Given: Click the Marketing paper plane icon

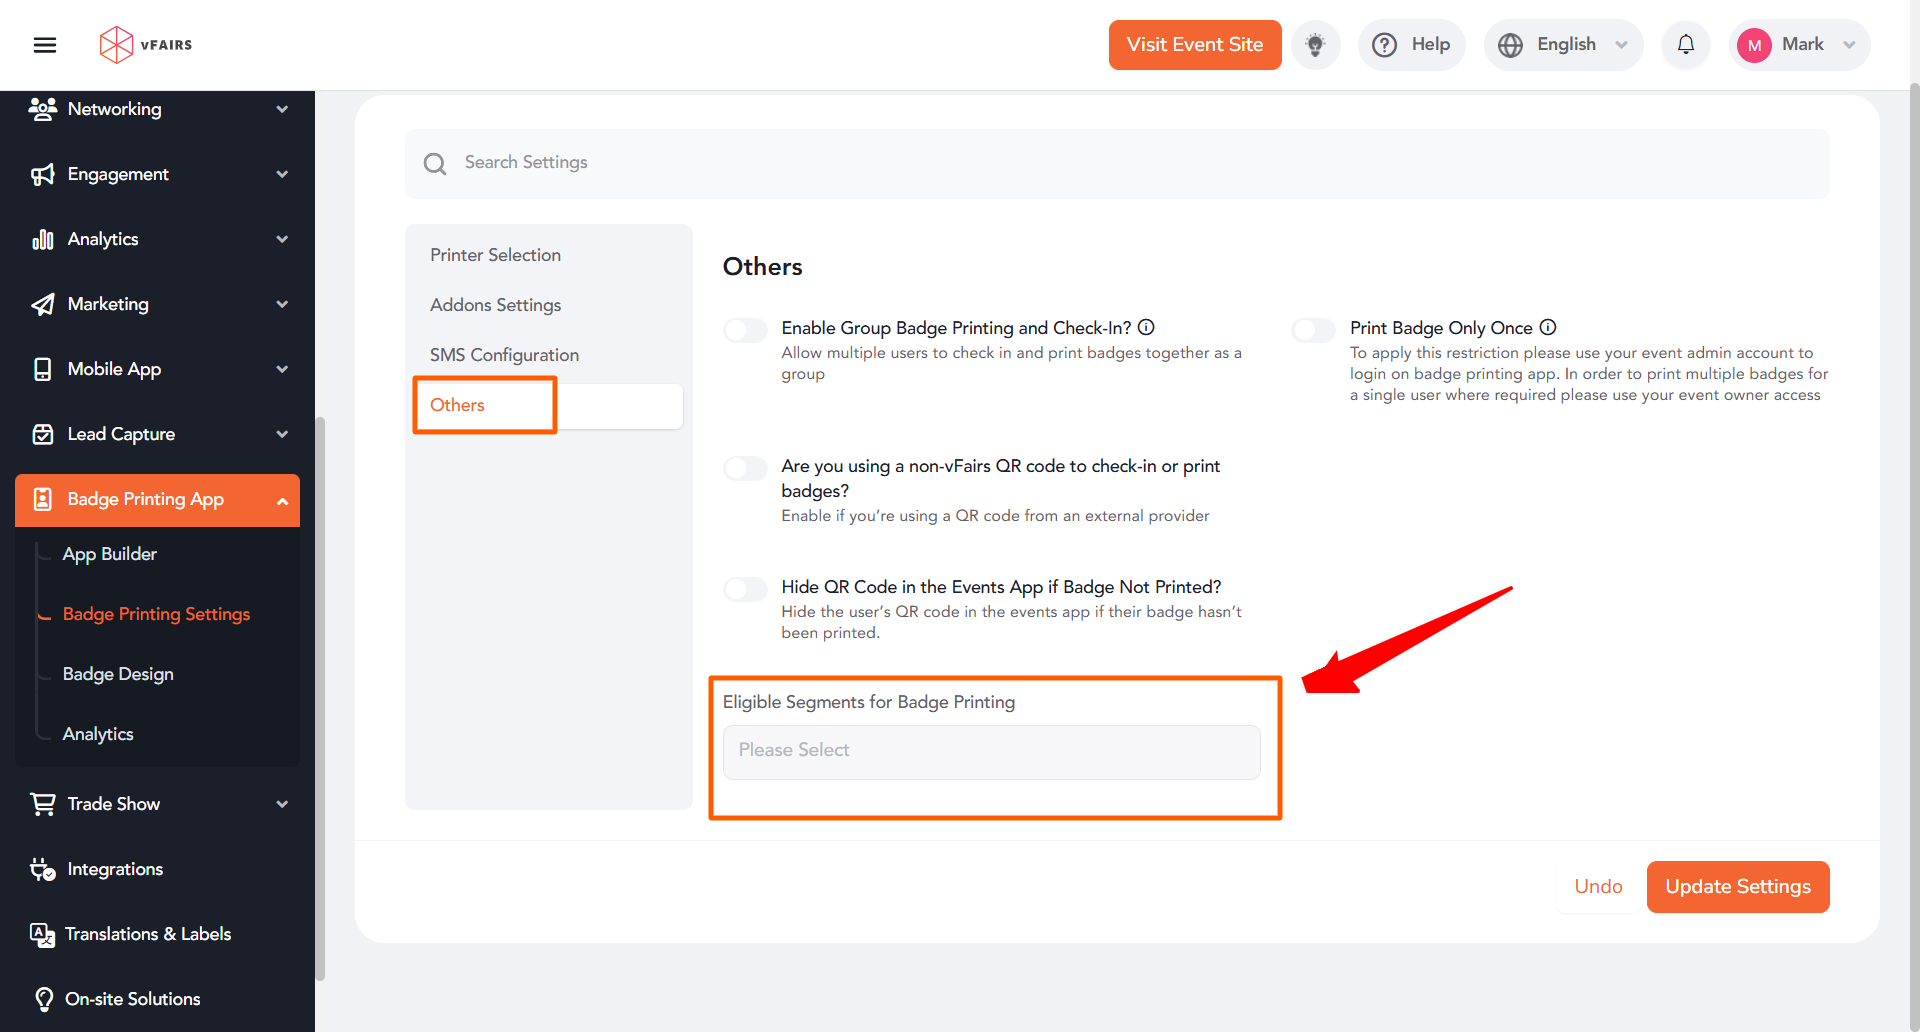Looking at the screenshot, I should pyautogui.click(x=42, y=304).
